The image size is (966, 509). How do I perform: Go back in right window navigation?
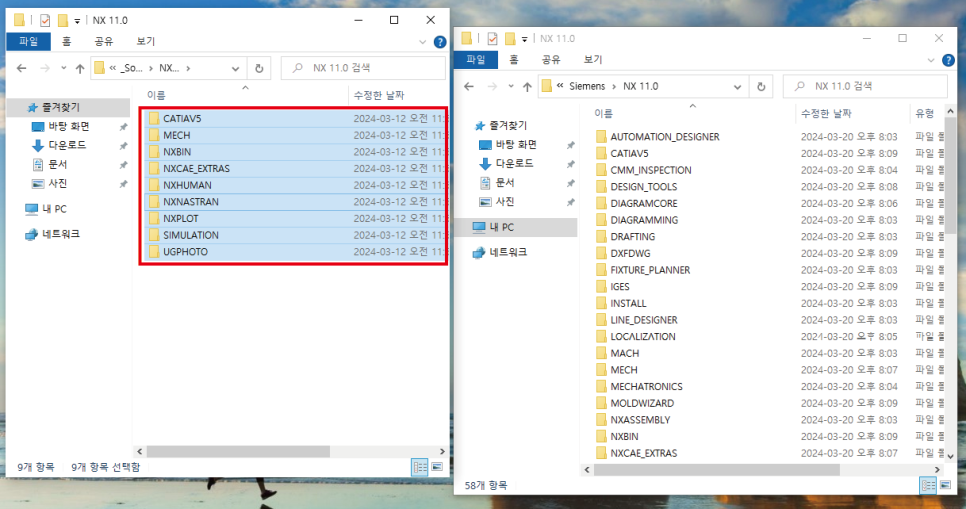point(469,87)
